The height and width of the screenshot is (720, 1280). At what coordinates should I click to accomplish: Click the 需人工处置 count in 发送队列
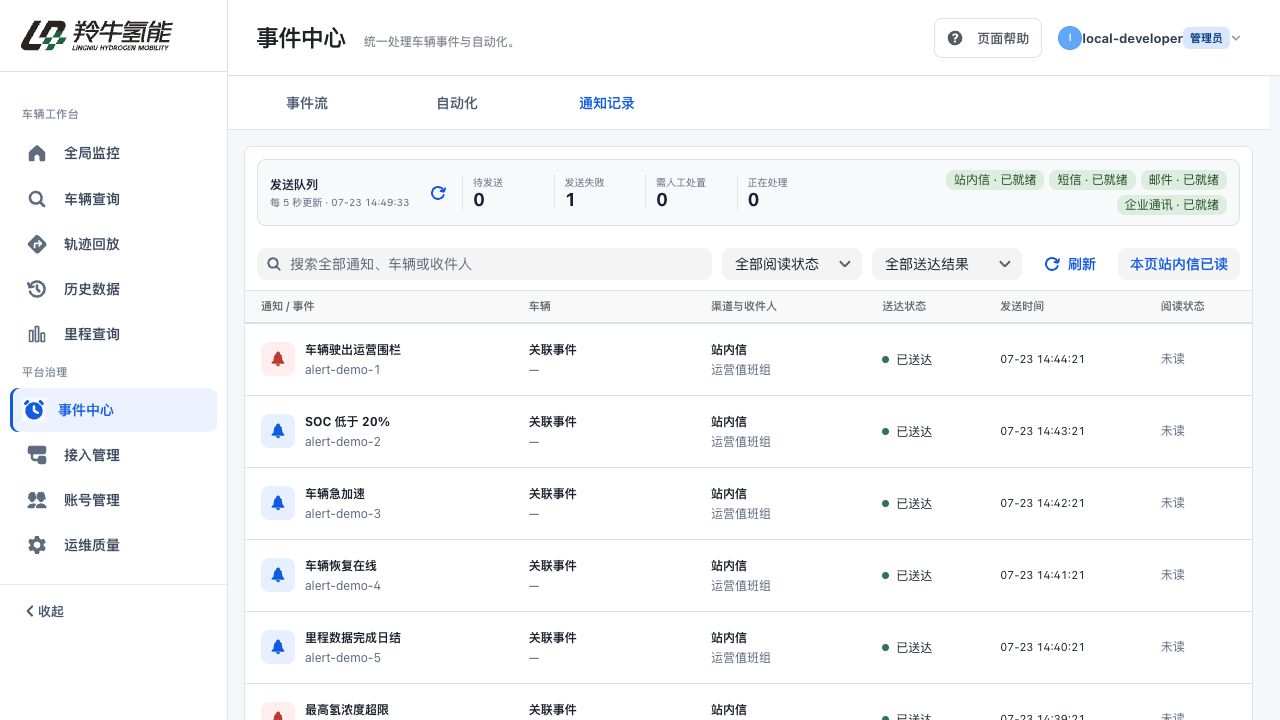(662, 200)
